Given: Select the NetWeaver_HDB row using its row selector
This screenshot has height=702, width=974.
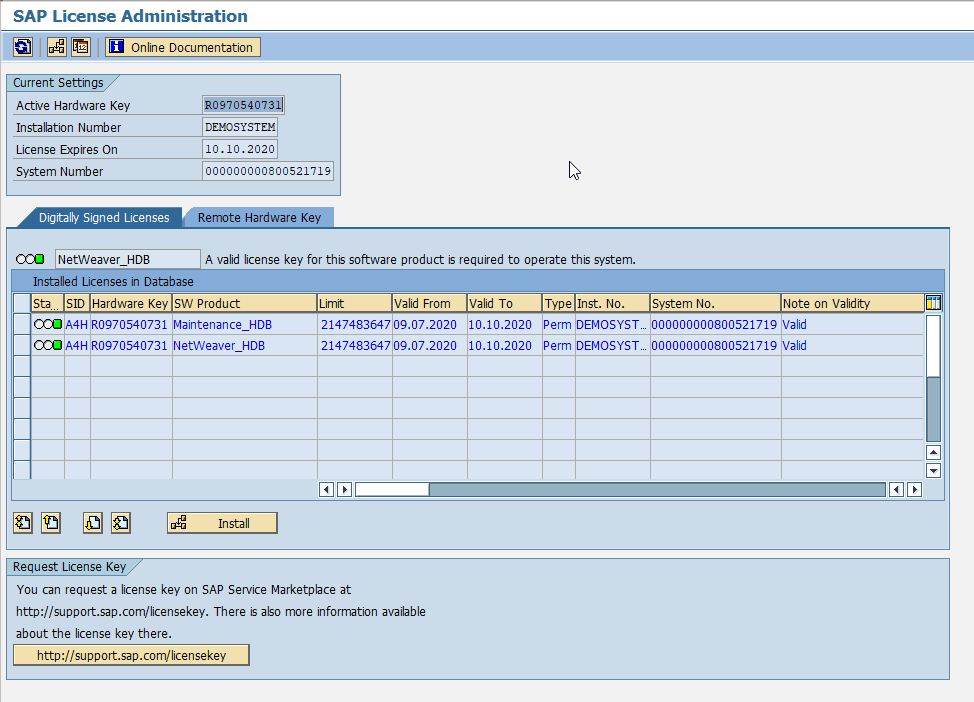Looking at the screenshot, I should (x=22, y=345).
